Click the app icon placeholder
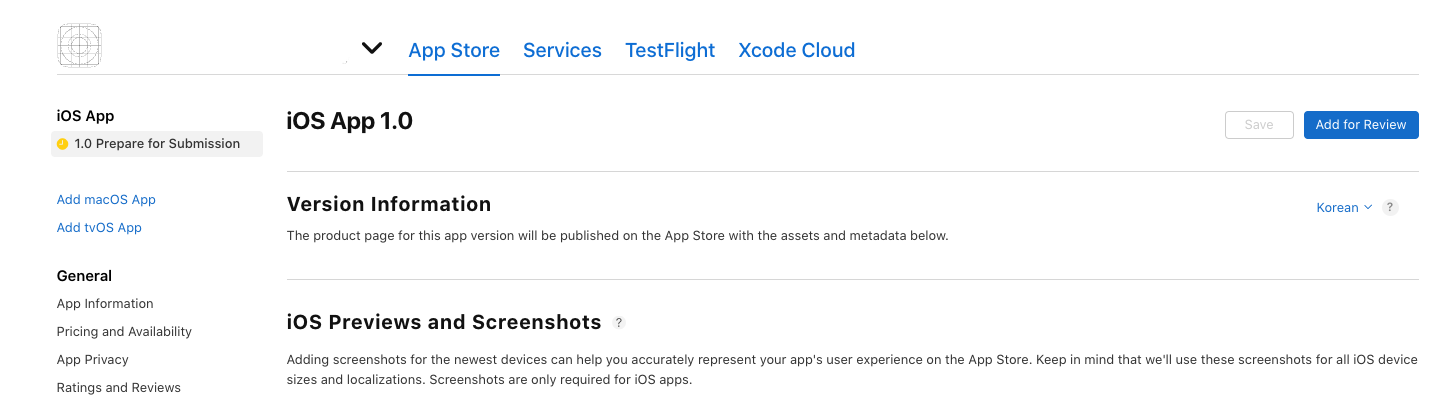 click(80, 46)
